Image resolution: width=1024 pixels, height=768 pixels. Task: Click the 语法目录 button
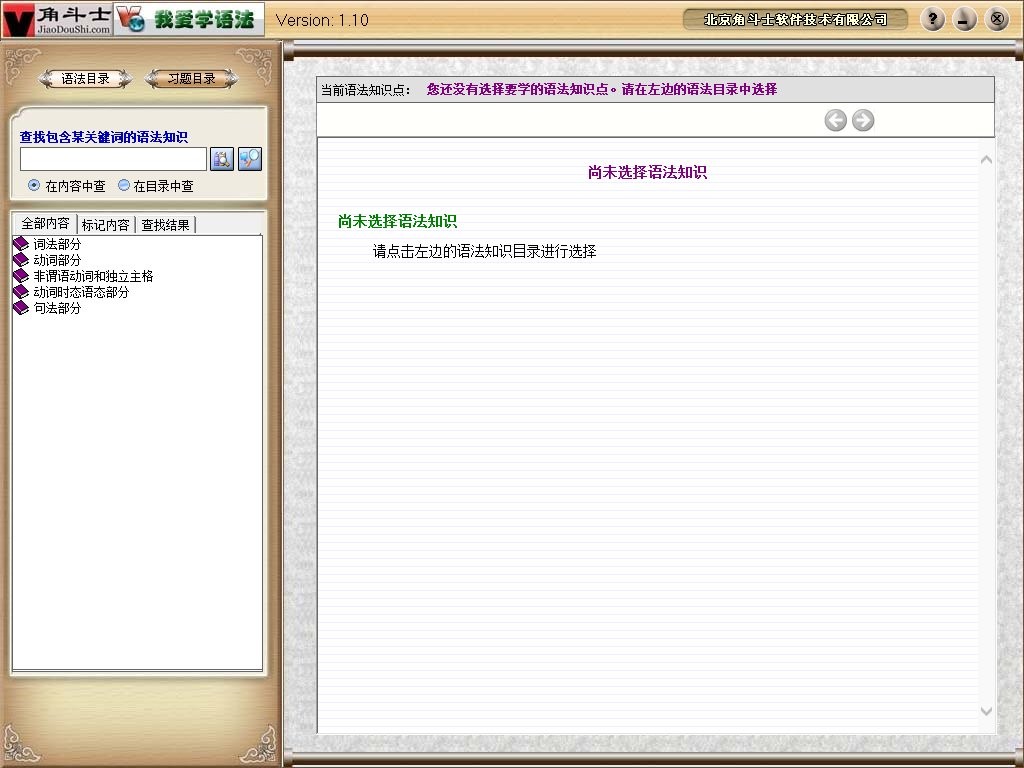[x=85, y=78]
